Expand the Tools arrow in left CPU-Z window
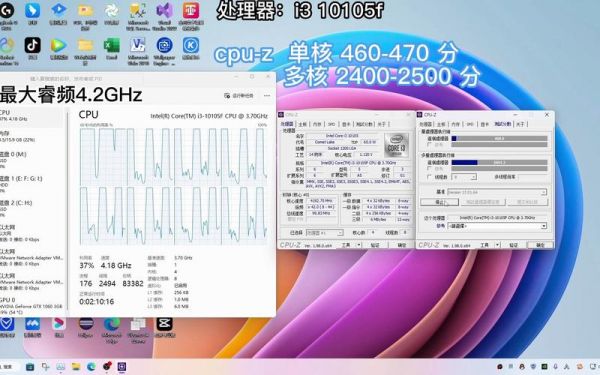The width and height of the screenshot is (600, 375). click(359, 245)
